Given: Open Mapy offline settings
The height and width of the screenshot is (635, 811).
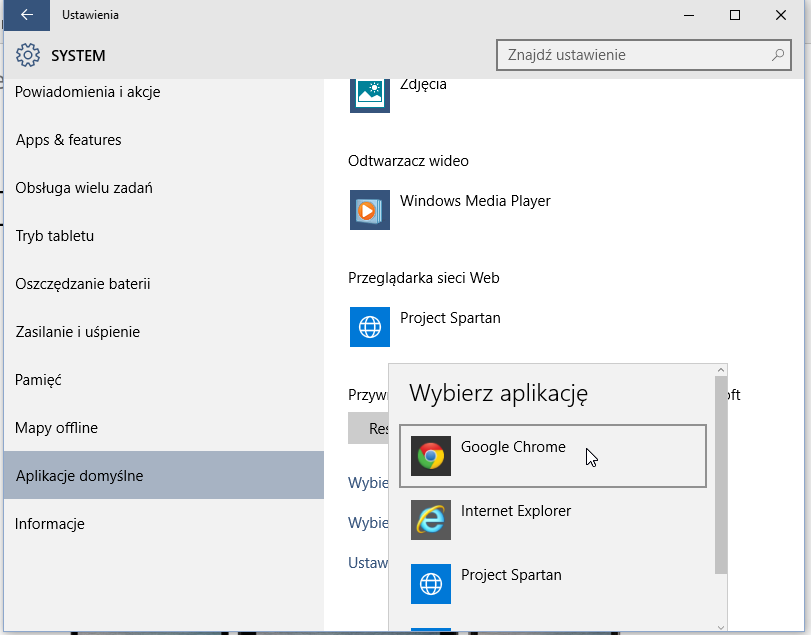Looking at the screenshot, I should (163, 428).
